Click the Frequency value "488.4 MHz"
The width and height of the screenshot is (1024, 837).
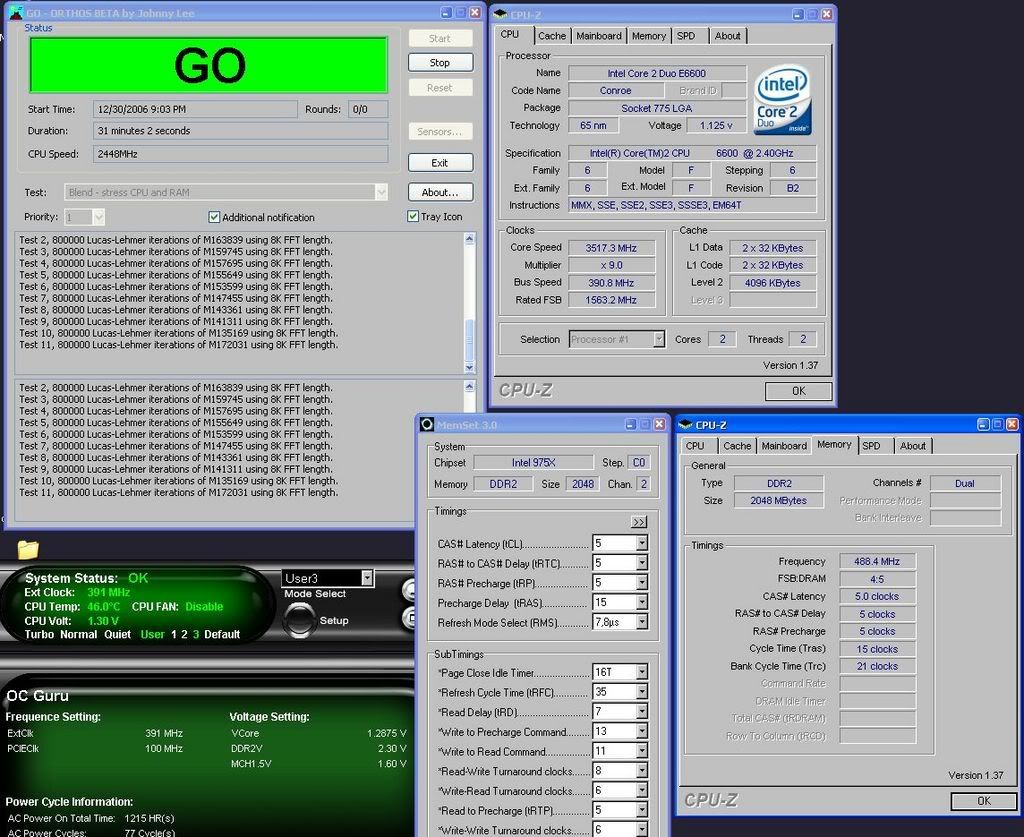point(877,561)
